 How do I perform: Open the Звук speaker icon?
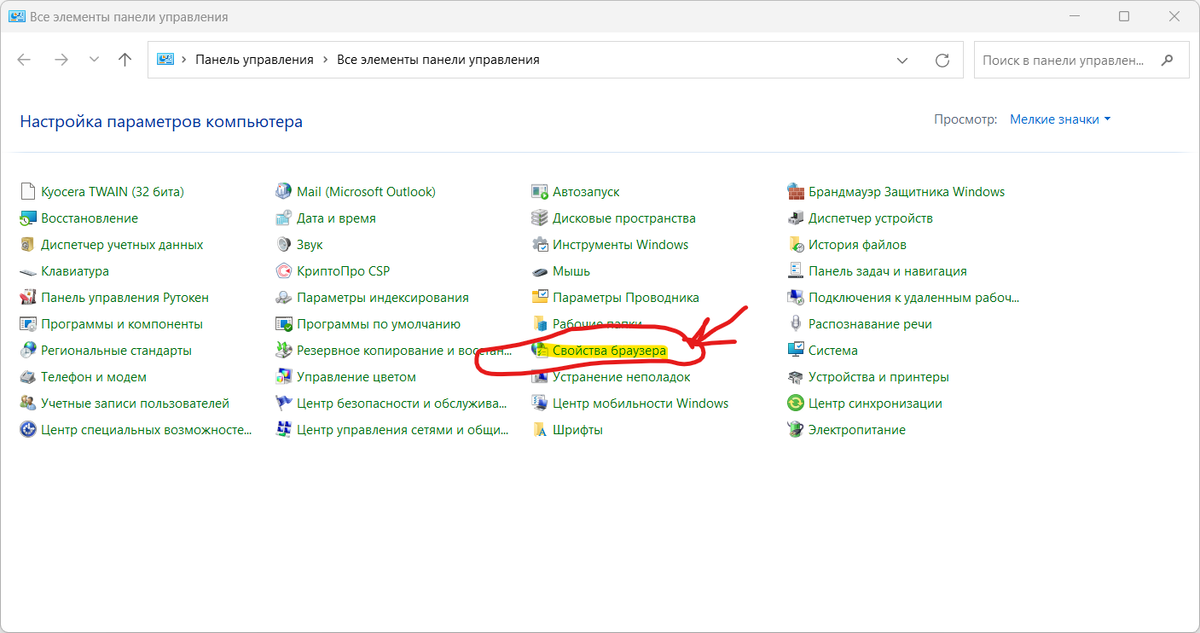284,244
